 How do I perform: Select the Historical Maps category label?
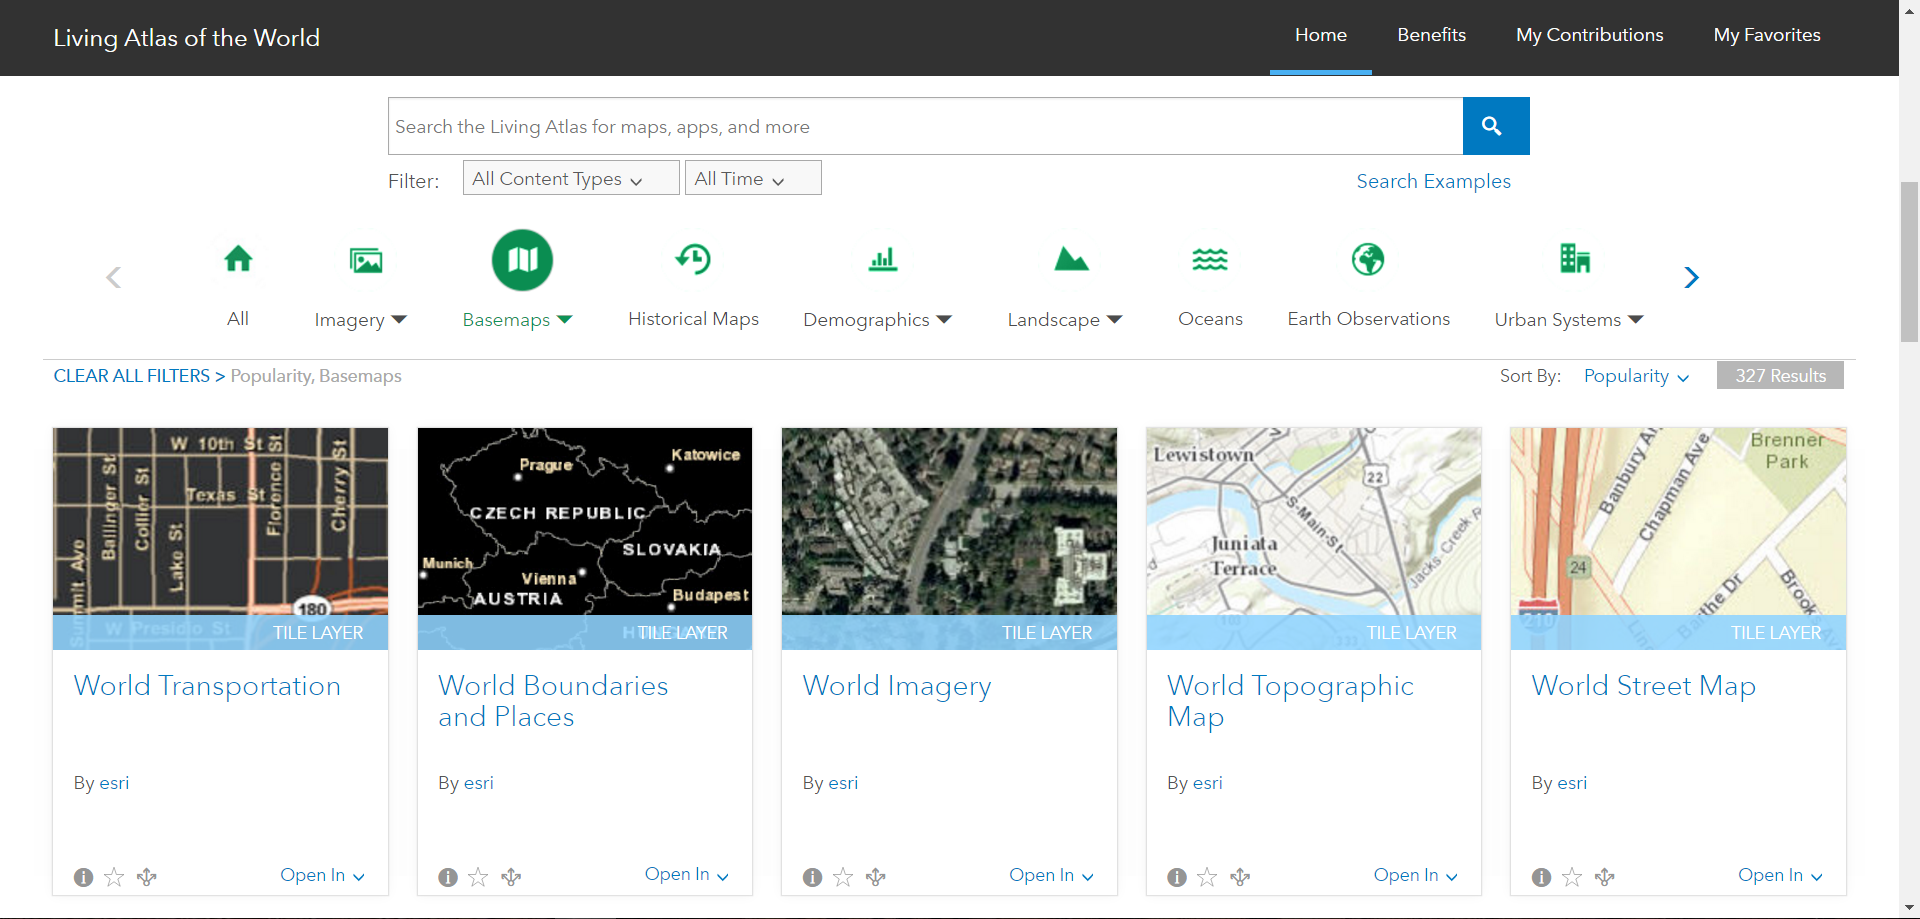point(693,318)
